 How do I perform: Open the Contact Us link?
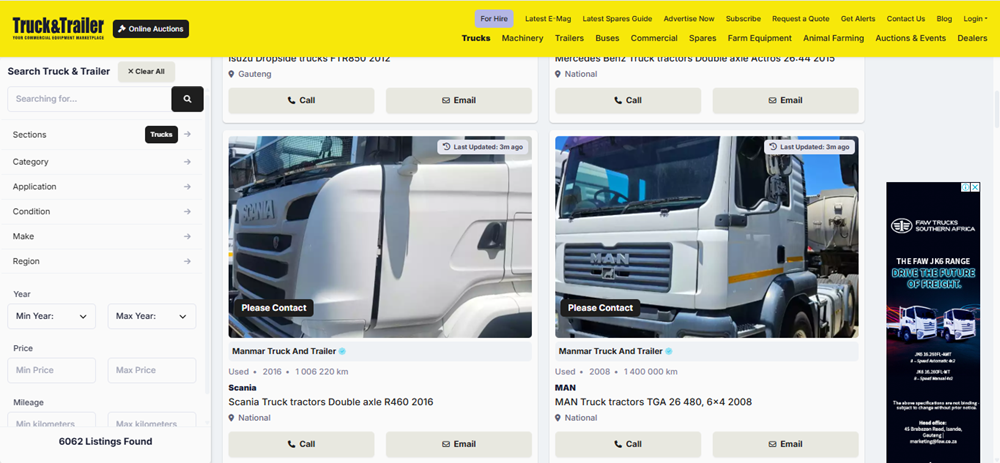906,19
